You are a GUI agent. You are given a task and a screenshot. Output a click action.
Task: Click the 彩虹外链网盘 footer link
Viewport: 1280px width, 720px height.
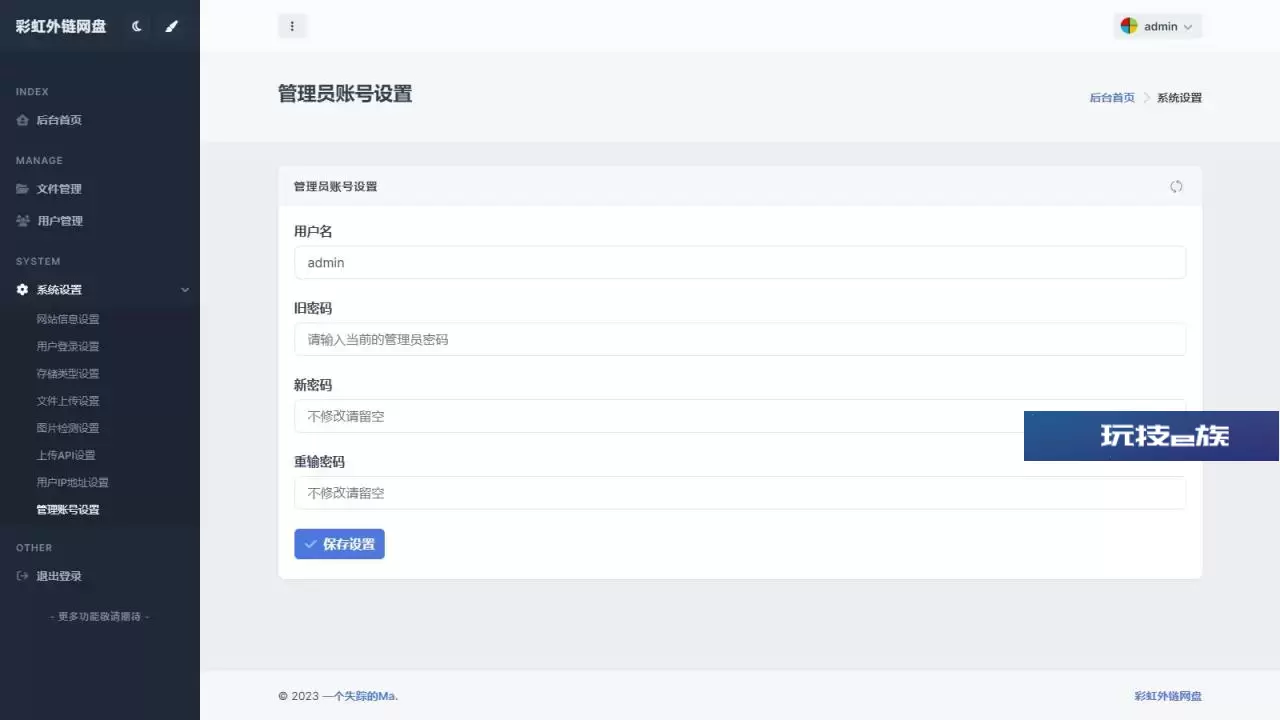[1168, 696]
